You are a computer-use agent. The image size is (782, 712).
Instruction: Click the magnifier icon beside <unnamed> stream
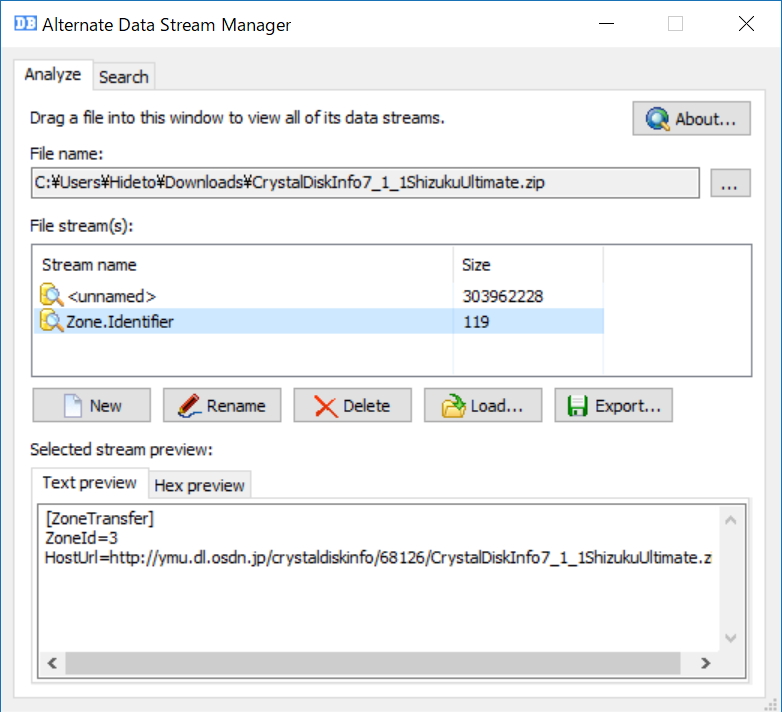pyautogui.click(x=51, y=296)
